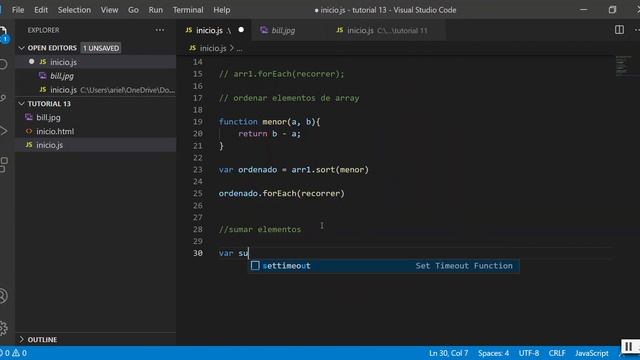
Task: Open the Run and Debug activity icon
Action: 3,131
